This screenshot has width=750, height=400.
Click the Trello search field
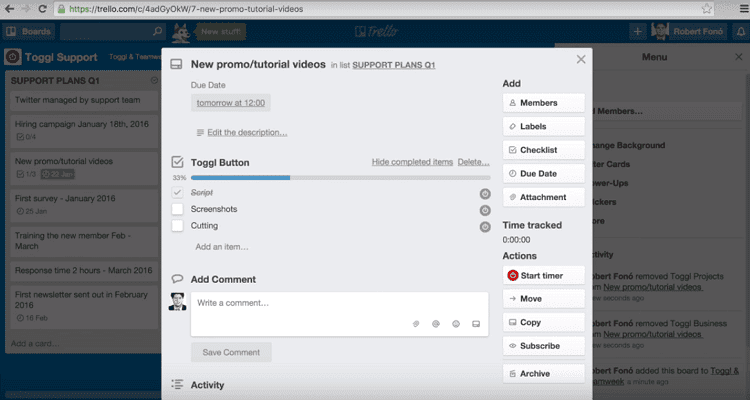(x=113, y=32)
